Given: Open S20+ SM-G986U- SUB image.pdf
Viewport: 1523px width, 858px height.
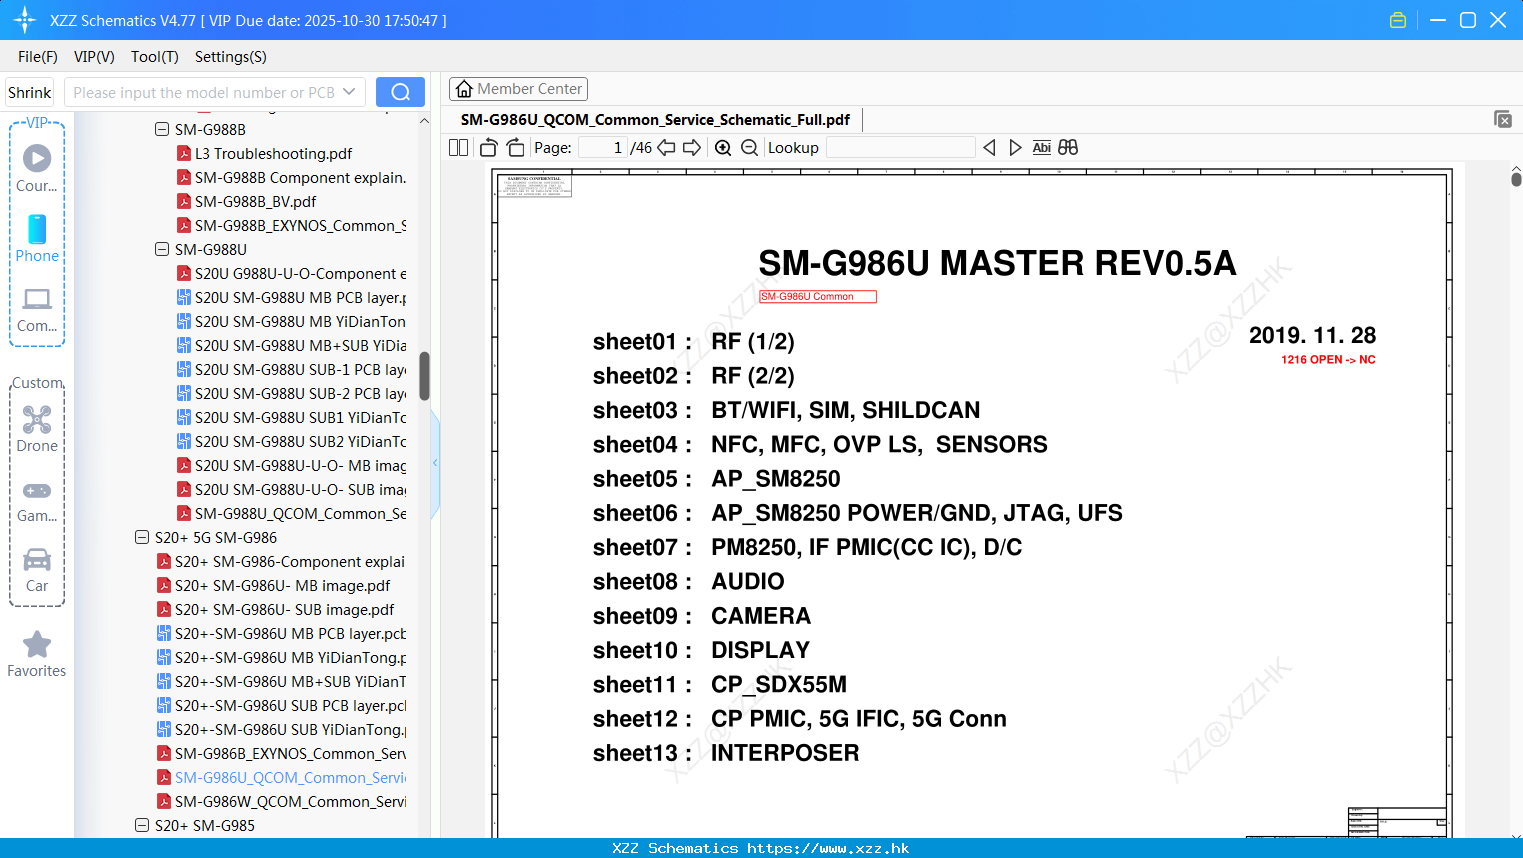Looking at the screenshot, I should click(275, 609).
